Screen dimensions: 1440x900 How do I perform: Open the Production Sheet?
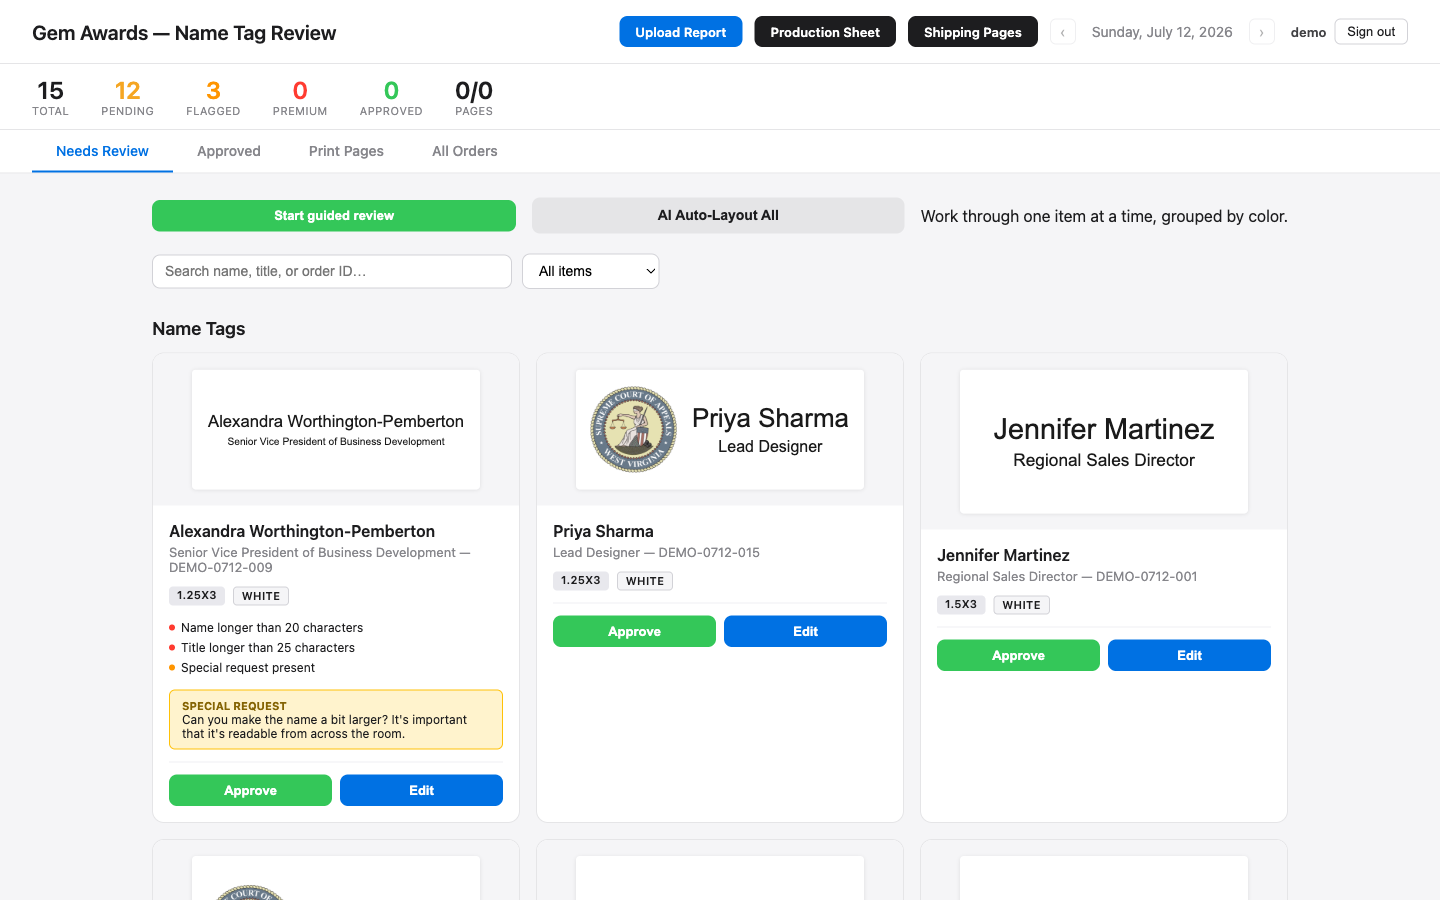pos(825,32)
